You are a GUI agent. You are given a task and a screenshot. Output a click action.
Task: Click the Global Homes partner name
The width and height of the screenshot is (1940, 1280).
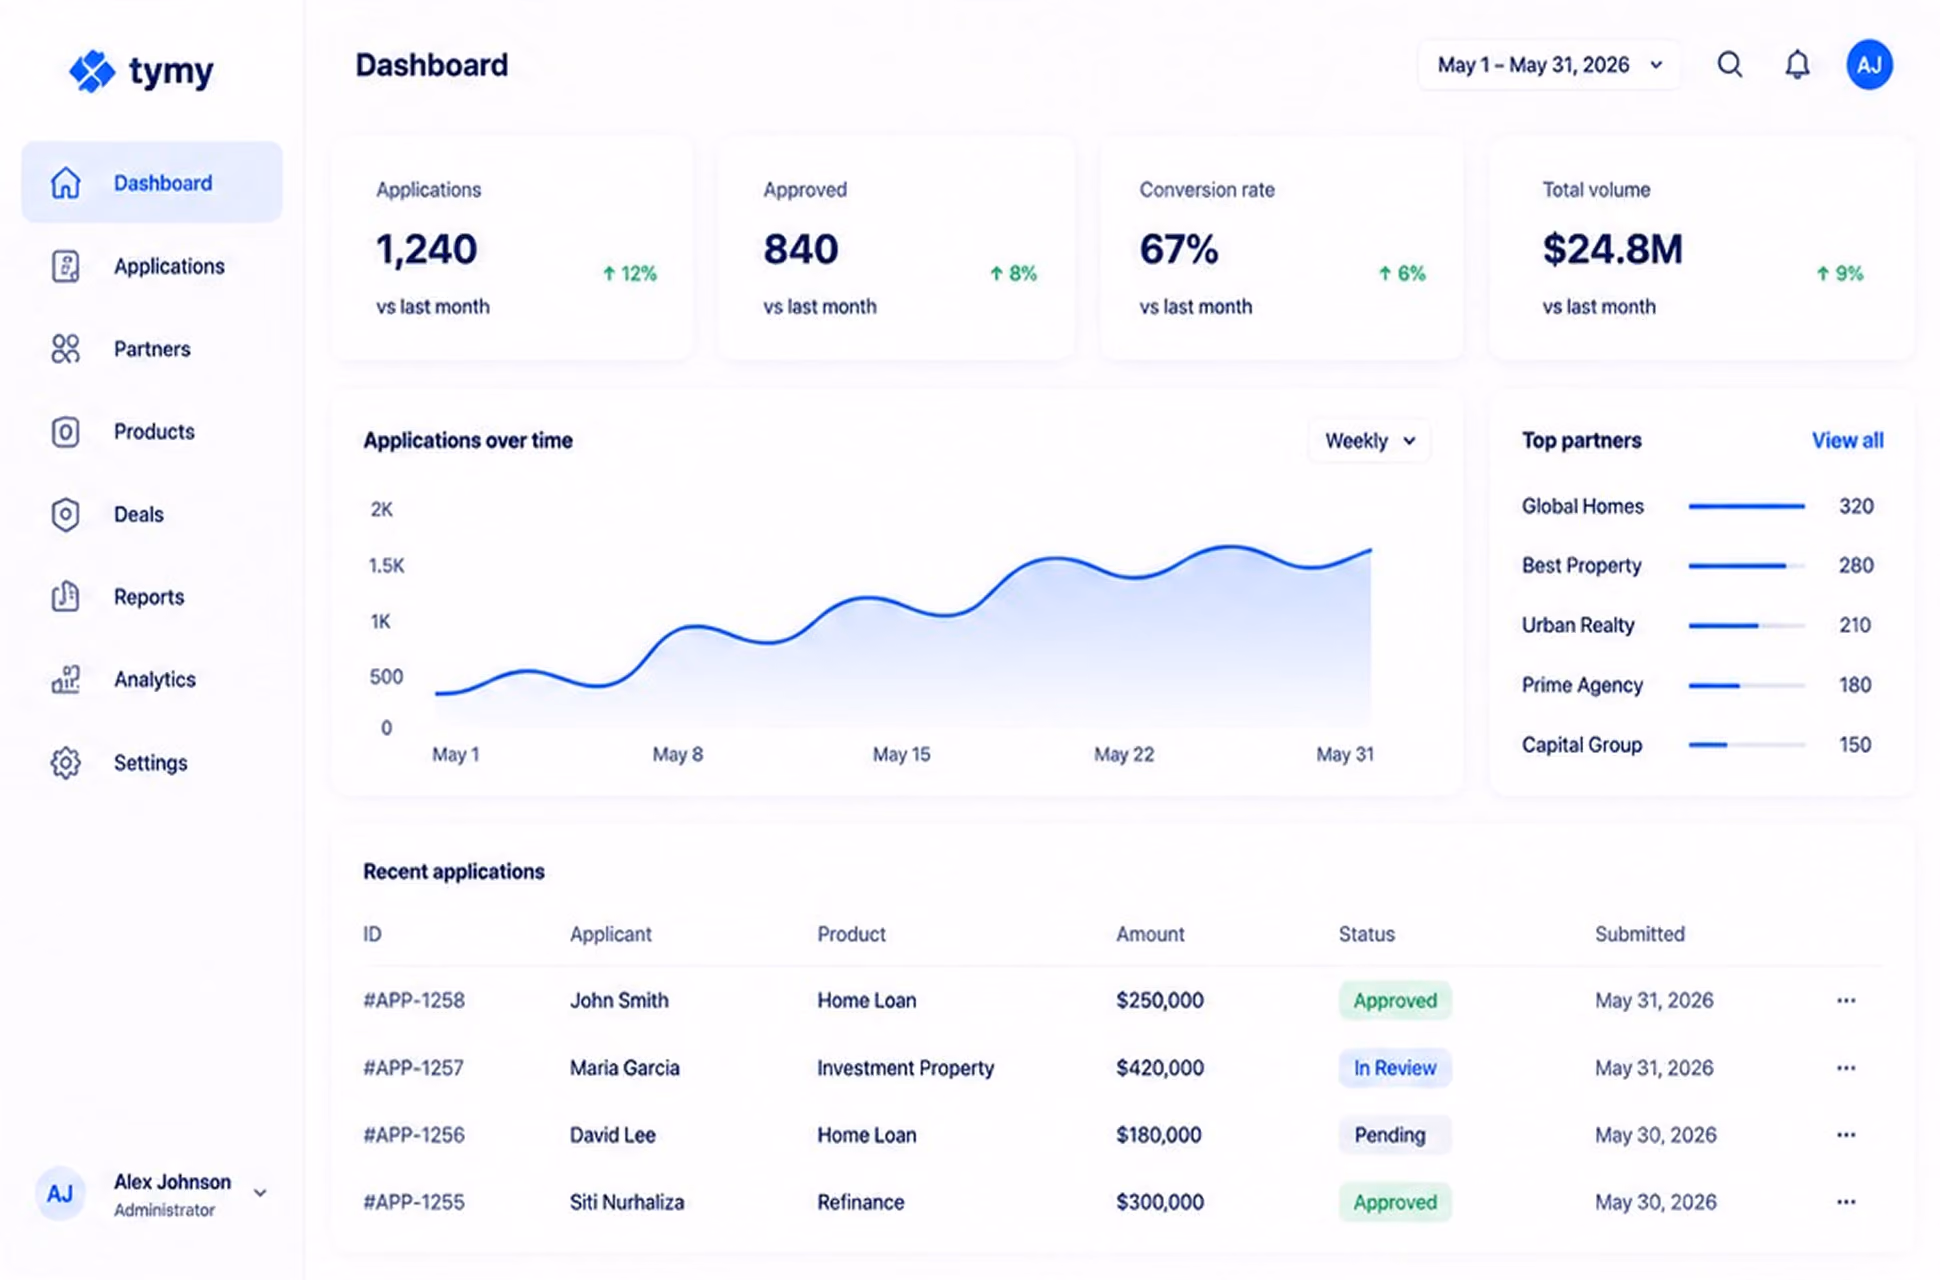coord(1582,507)
